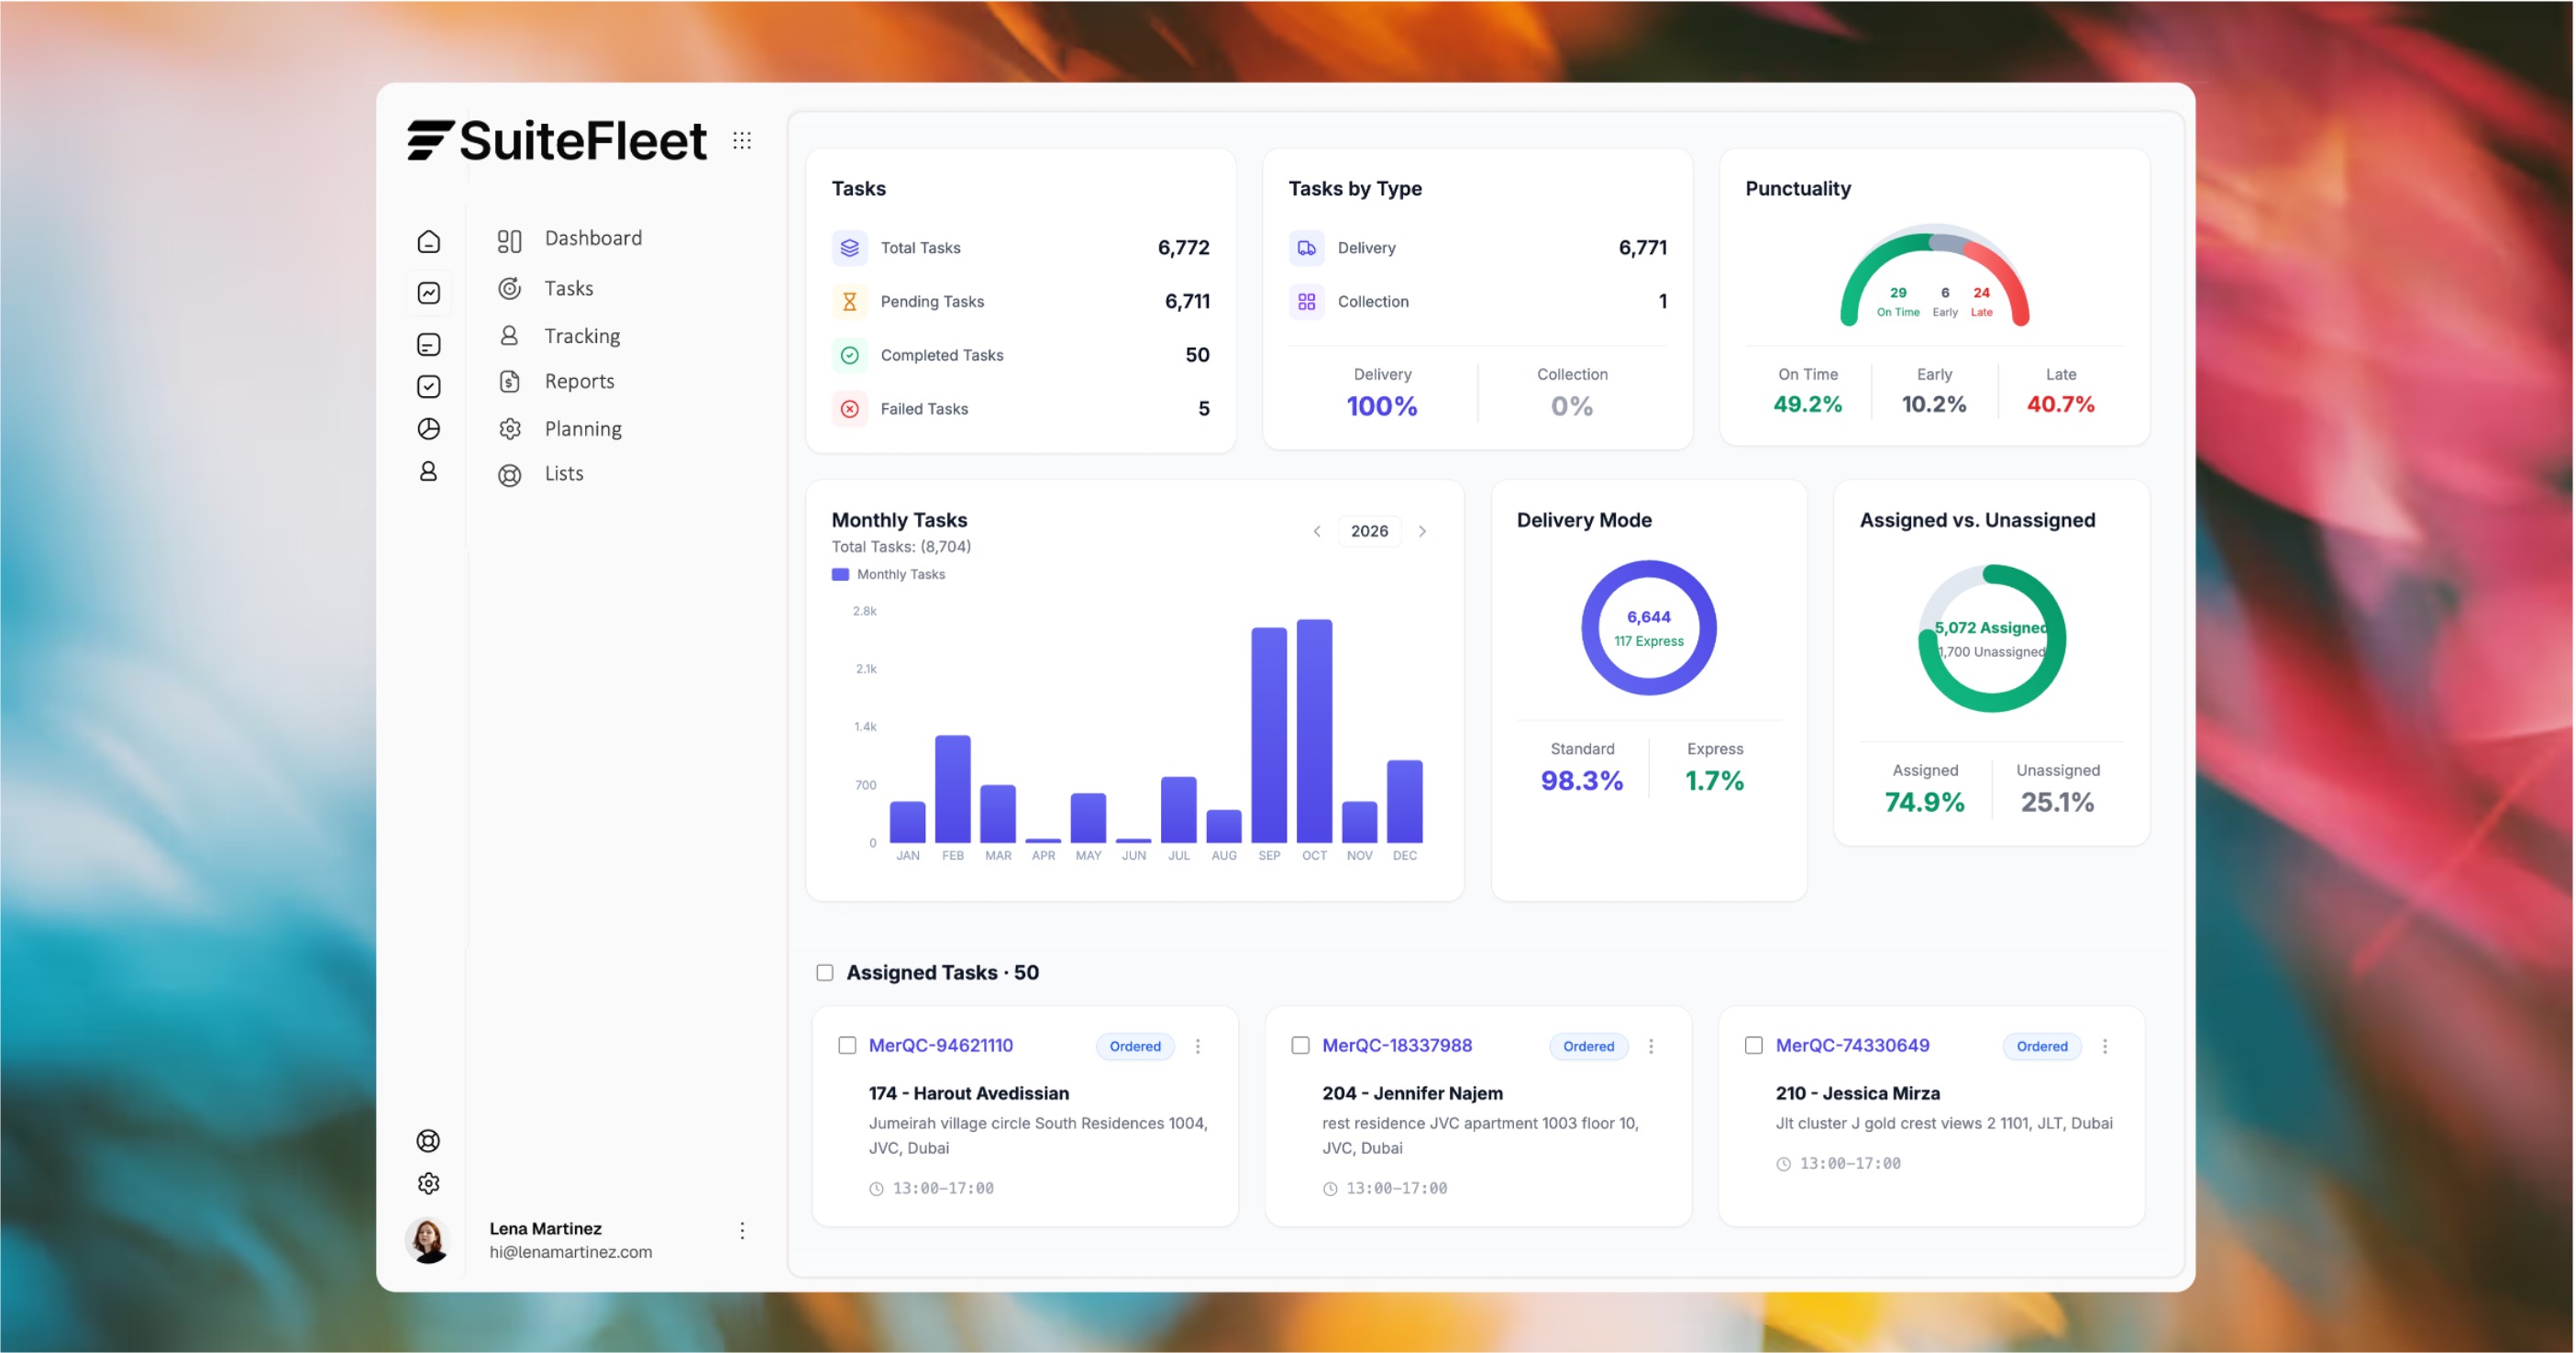
Task: Click the next-year chevron in Monthly Tasks
Action: 1422,531
